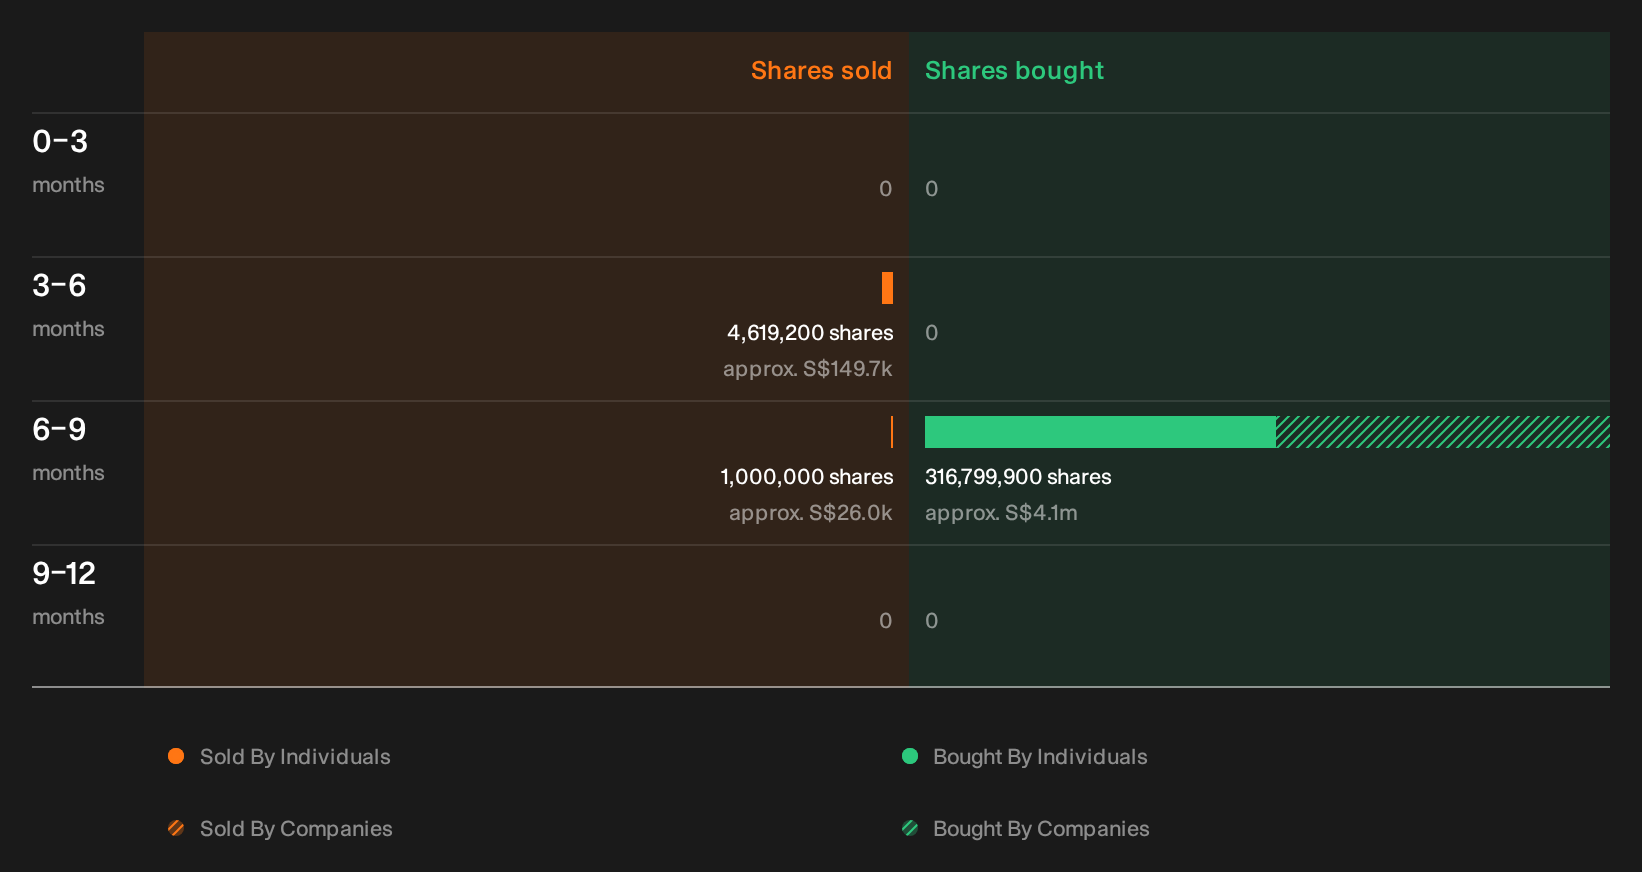Image resolution: width=1642 pixels, height=872 pixels.
Task: Click the shares bought zero in 9-12 months
Action: pos(932,621)
